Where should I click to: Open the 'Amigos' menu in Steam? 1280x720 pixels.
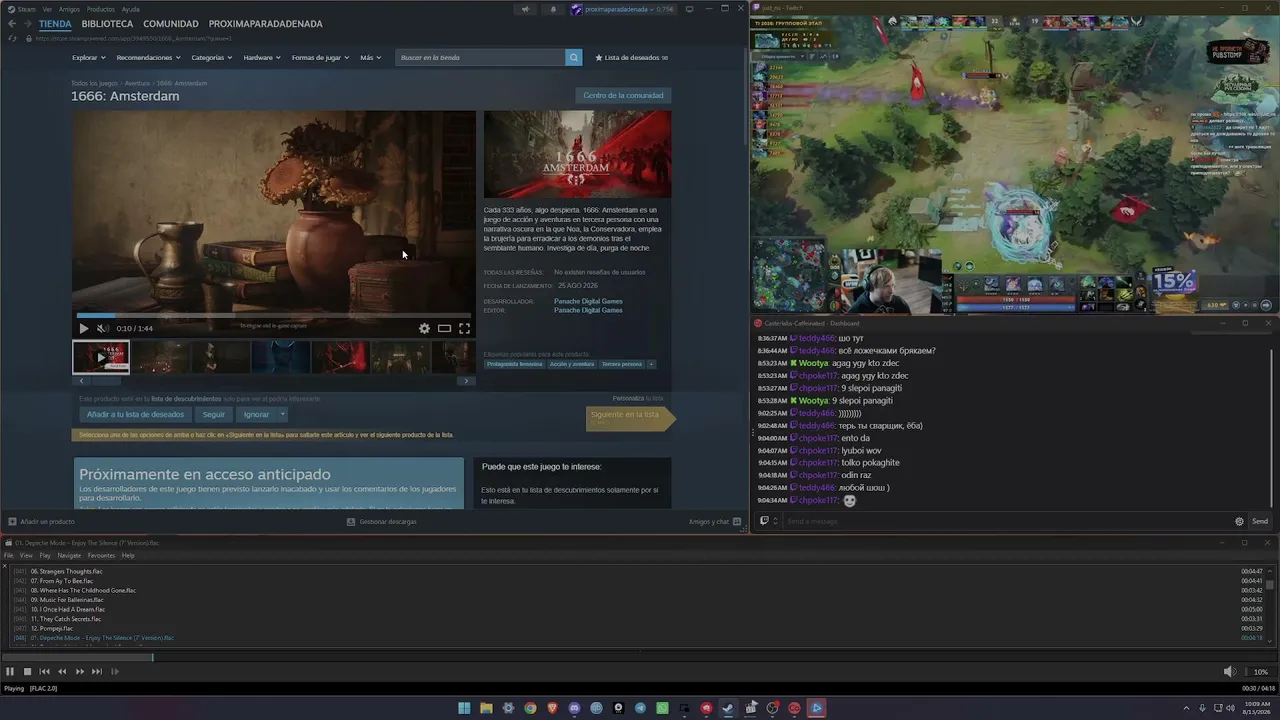(x=69, y=9)
